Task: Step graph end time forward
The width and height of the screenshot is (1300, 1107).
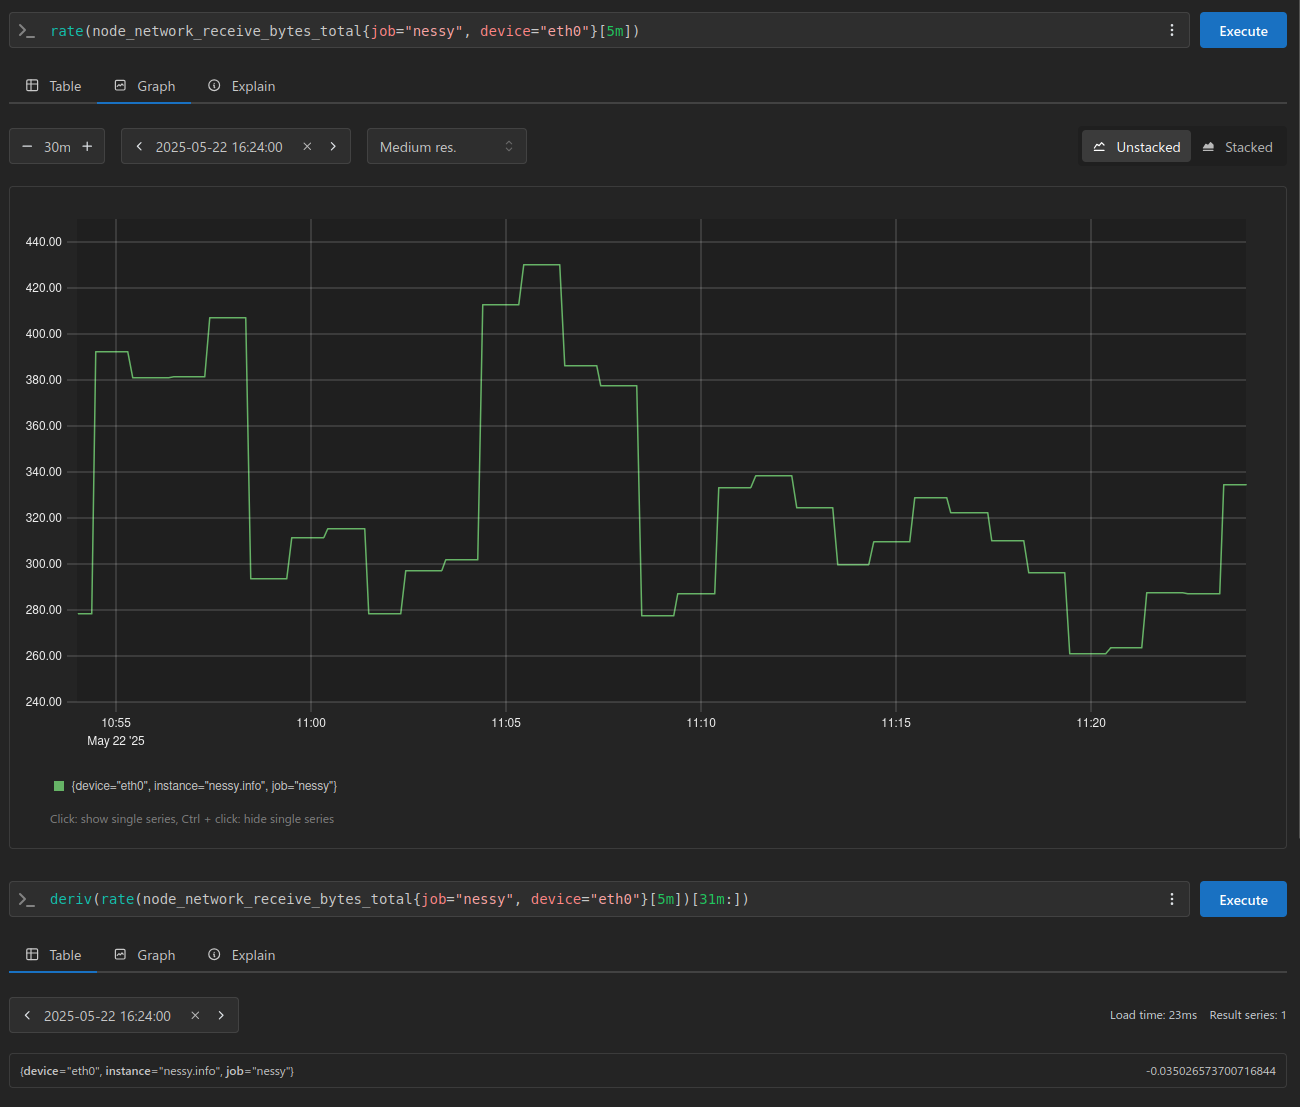Action: click(x=333, y=147)
